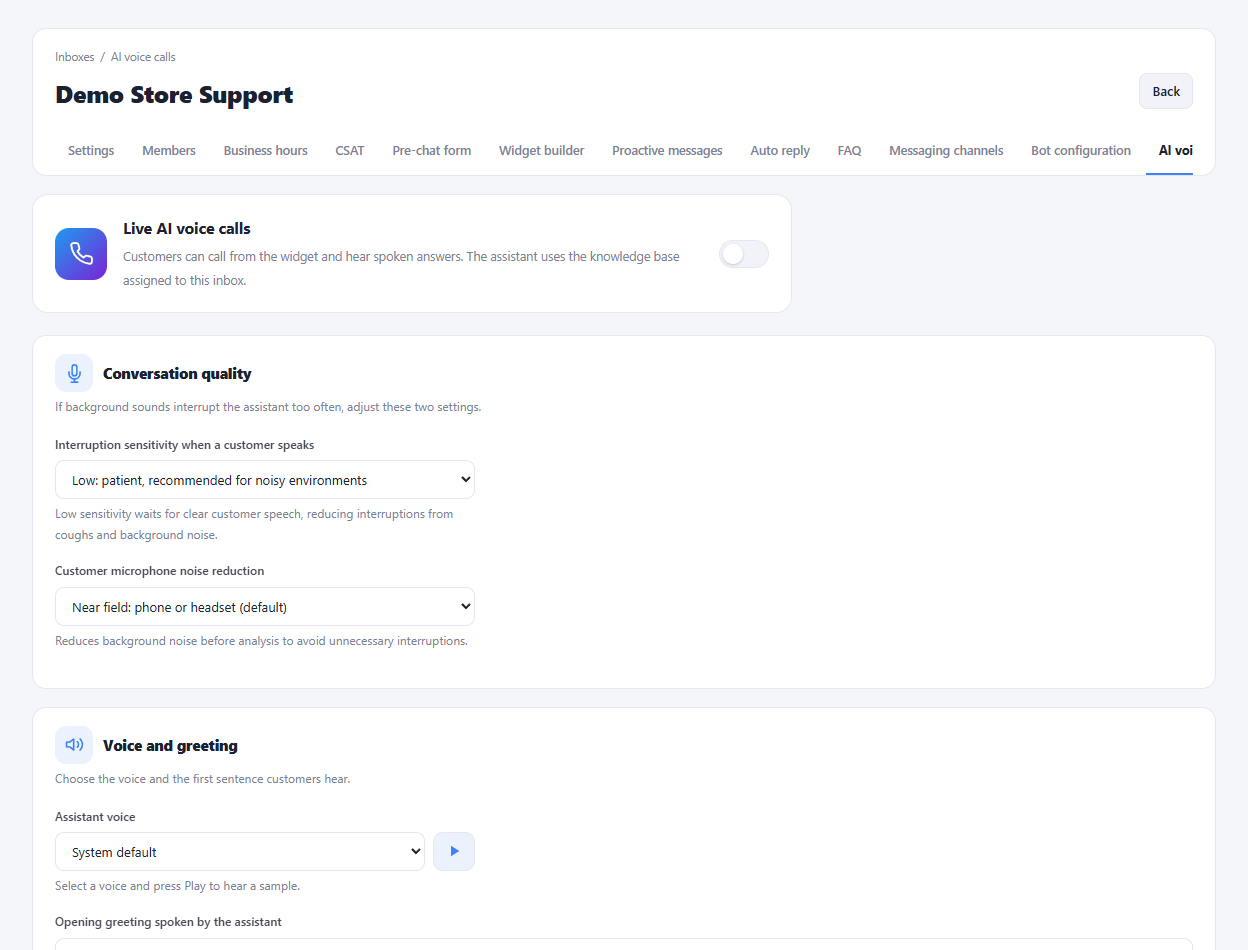Click the description about customers calling from the widget
This screenshot has height=950, width=1248.
point(401,269)
